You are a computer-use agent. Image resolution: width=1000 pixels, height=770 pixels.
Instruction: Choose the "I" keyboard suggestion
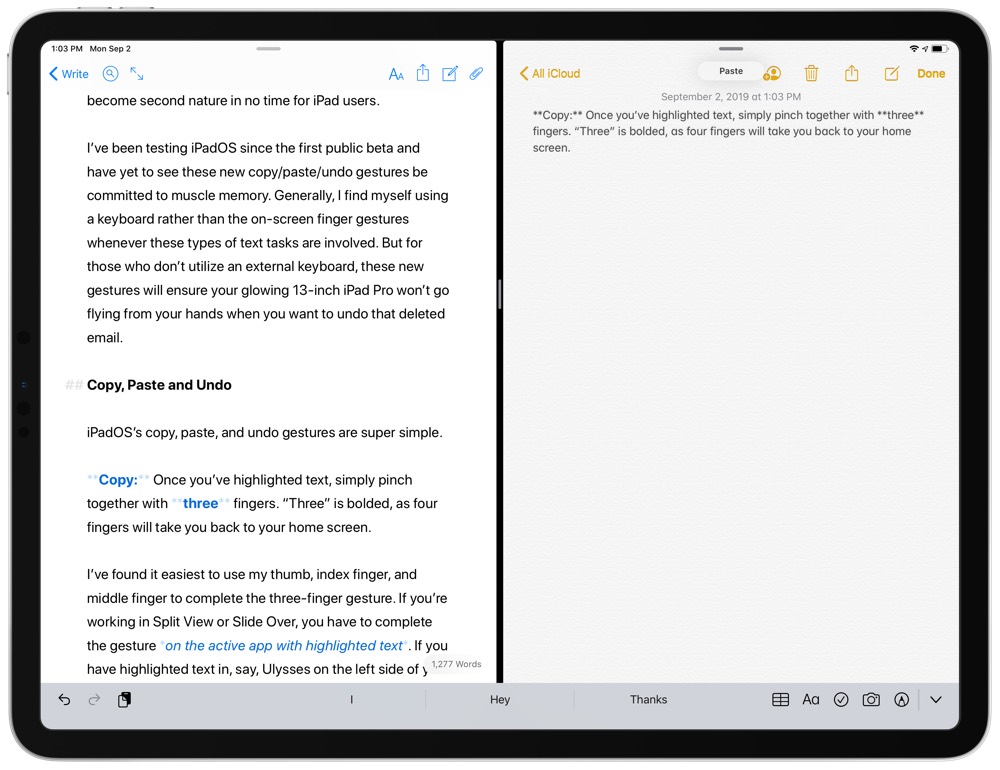[351, 700]
